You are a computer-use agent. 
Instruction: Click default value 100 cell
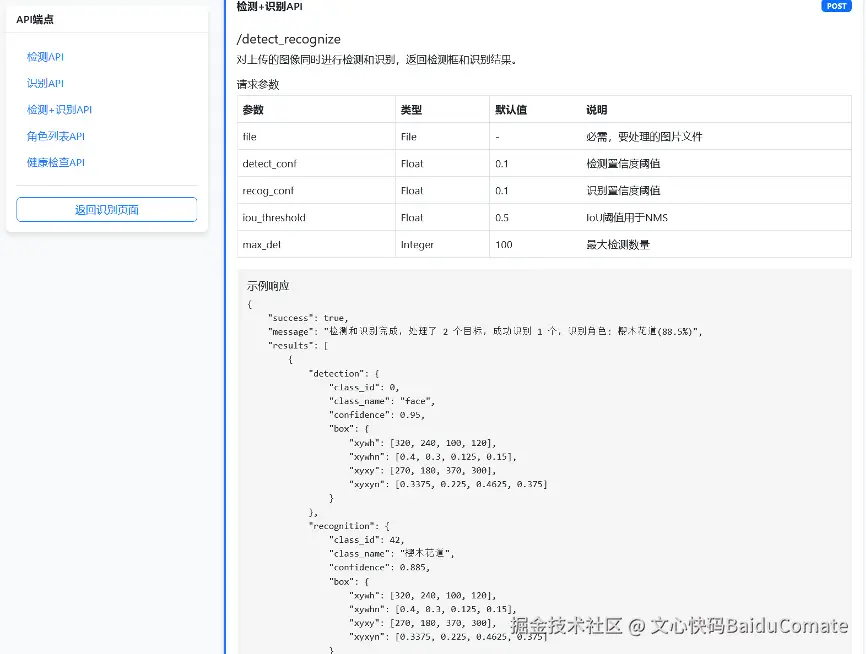tap(535, 245)
